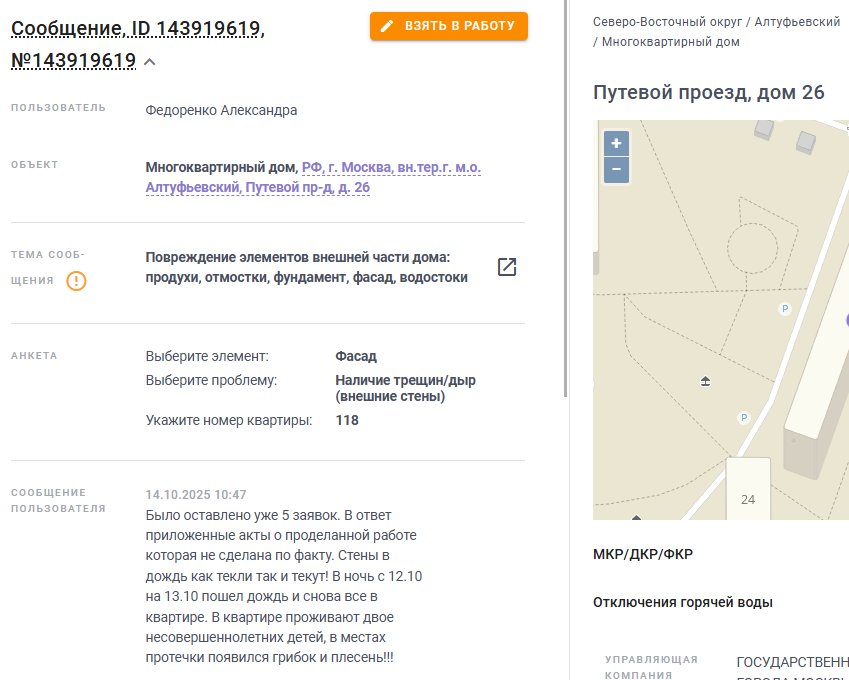This screenshot has width=849, height=680.
Task: Click the user message text body
Action: tap(284, 586)
